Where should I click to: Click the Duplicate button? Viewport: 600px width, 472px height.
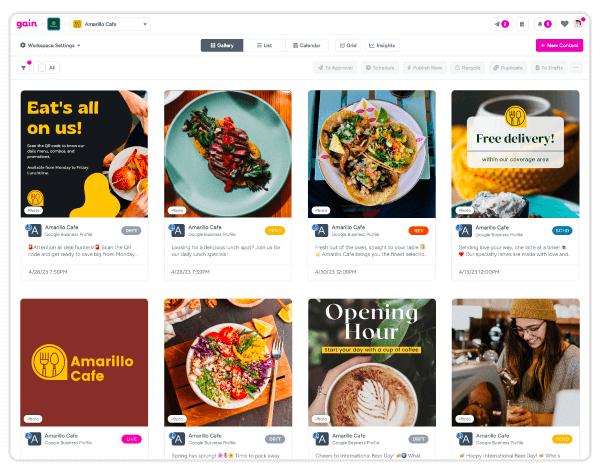pos(508,68)
